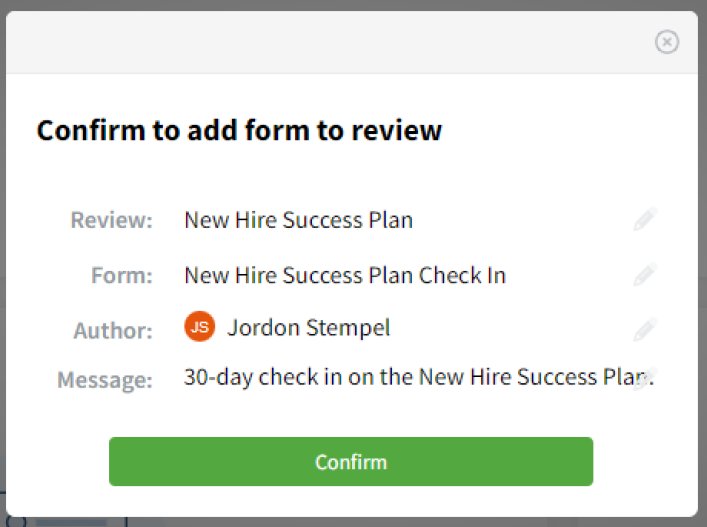Click the pencil icon to edit Review

point(645,220)
